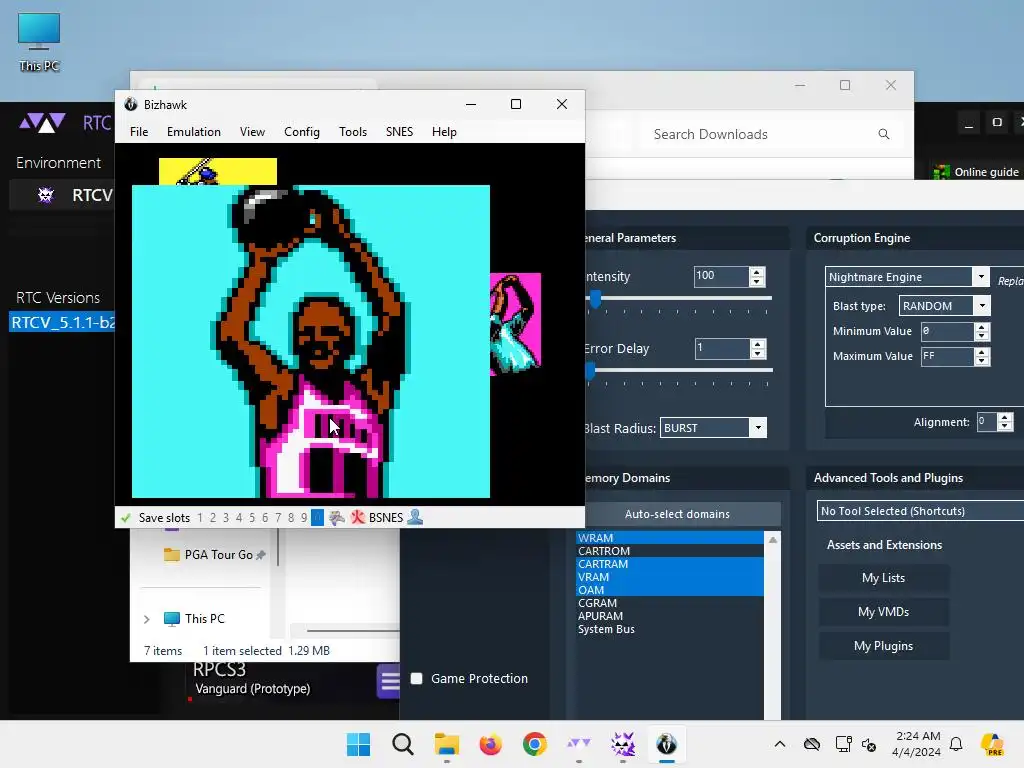1024x768 pixels.
Task: Click the PGA Tour Go folder icon
Action: pyautogui.click(x=171, y=554)
